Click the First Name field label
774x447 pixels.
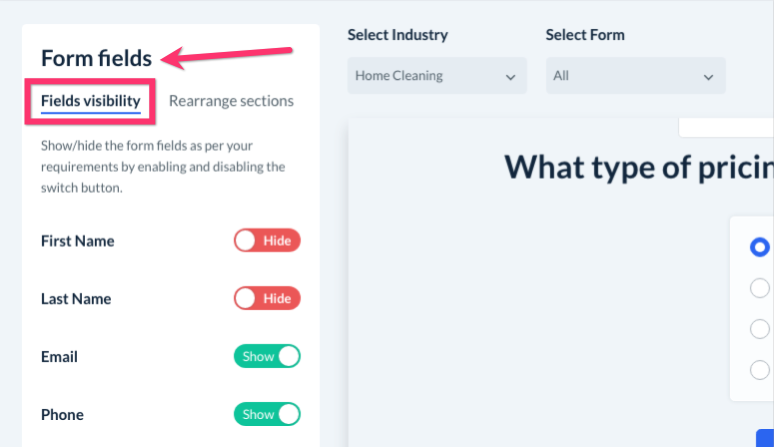tap(78, 241)
